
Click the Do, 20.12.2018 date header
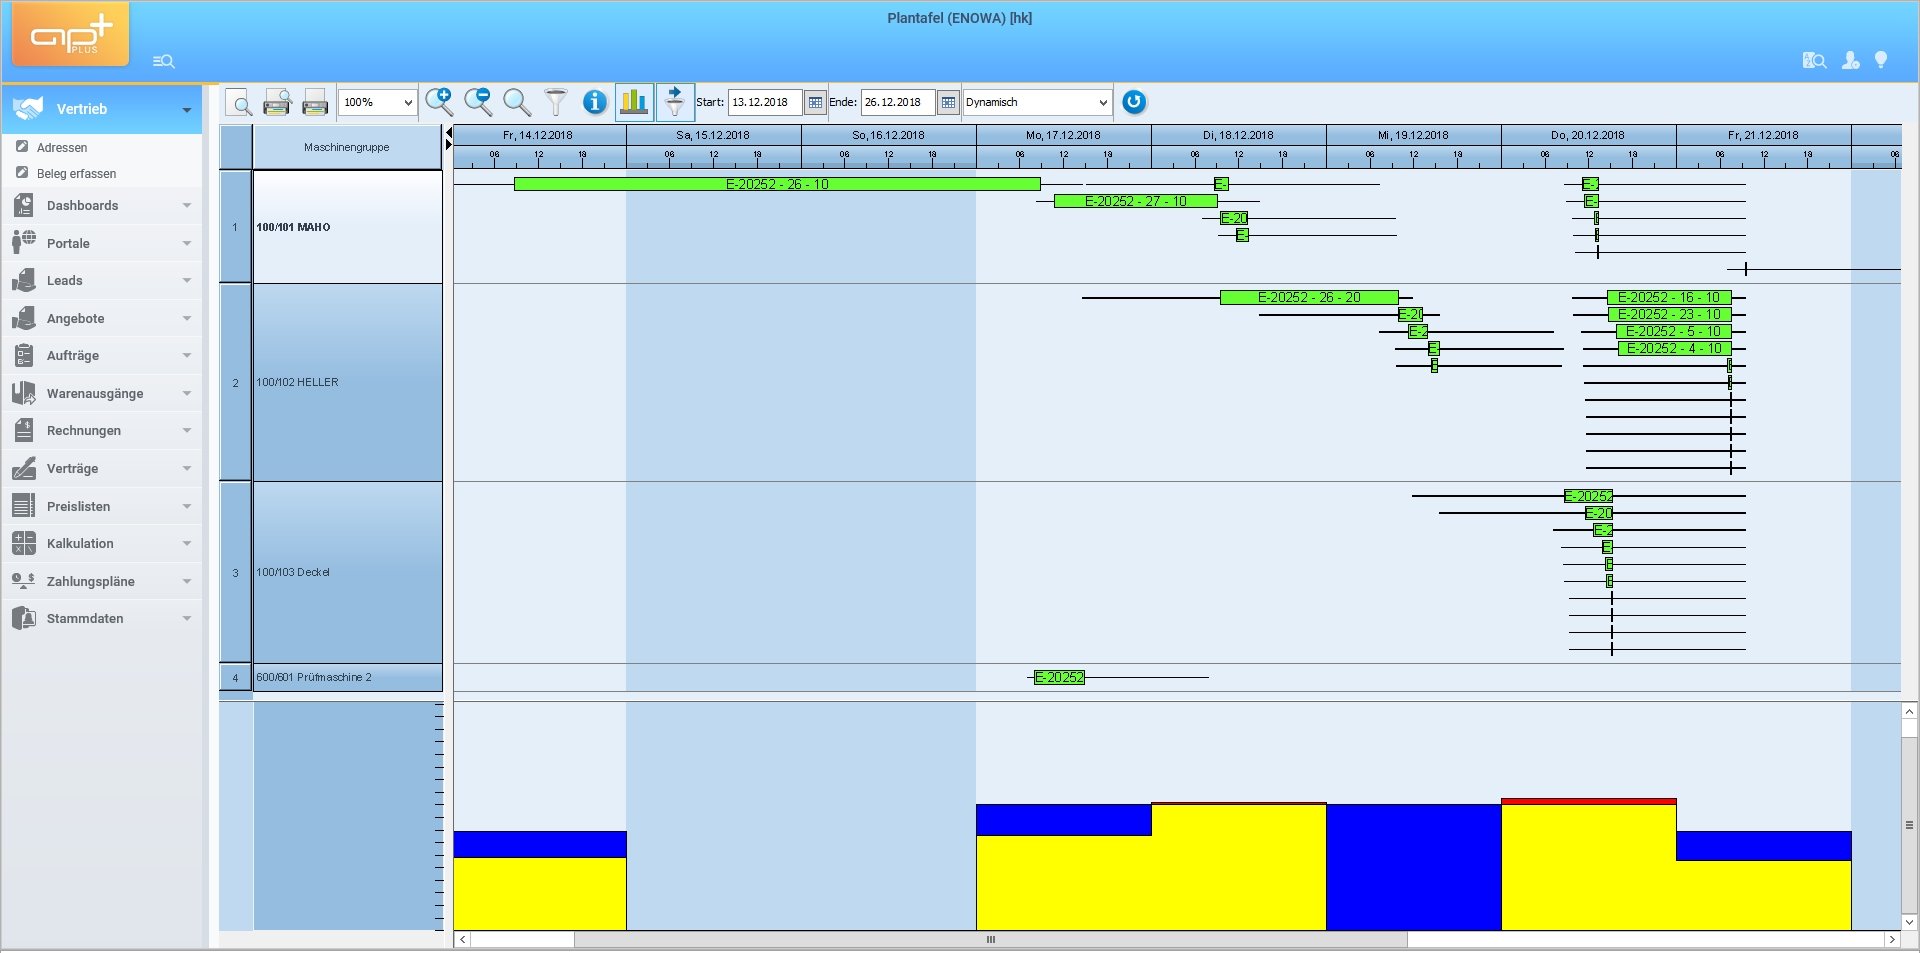pos(1588,135)
